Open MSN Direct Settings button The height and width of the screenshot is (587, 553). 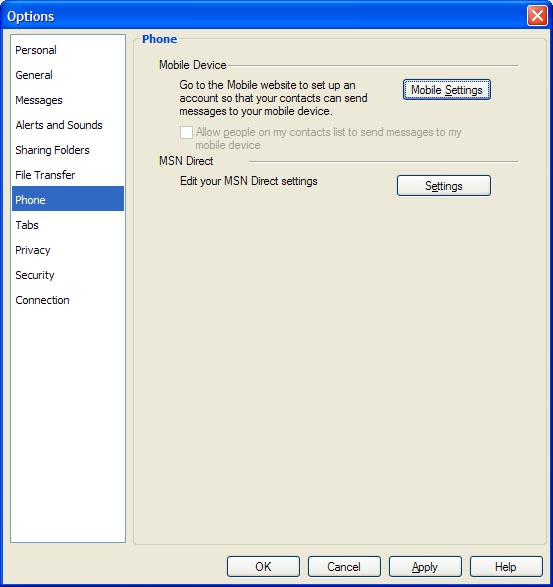(444, 186)
